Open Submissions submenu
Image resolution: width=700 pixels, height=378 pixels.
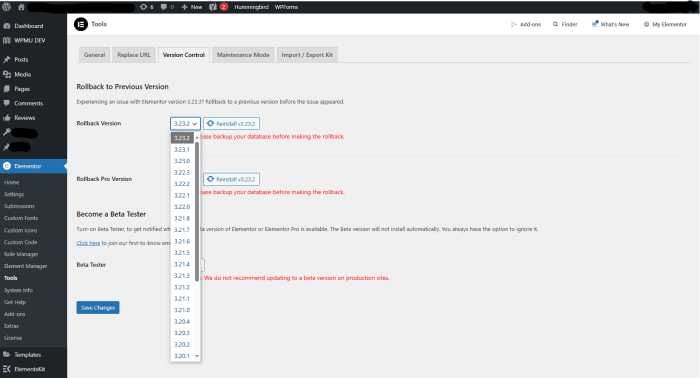pos(19,206)
